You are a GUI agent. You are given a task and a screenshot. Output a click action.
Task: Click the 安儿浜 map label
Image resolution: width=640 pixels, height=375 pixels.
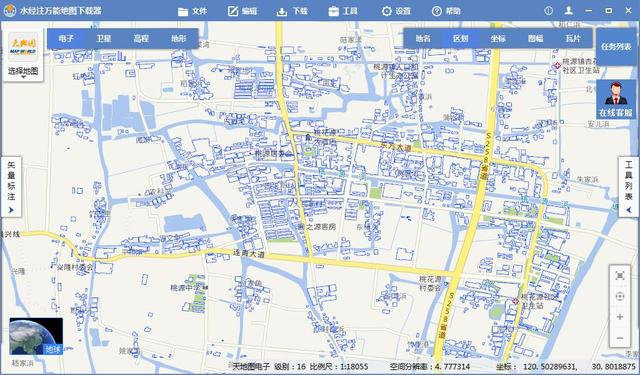tap(598, 124)
